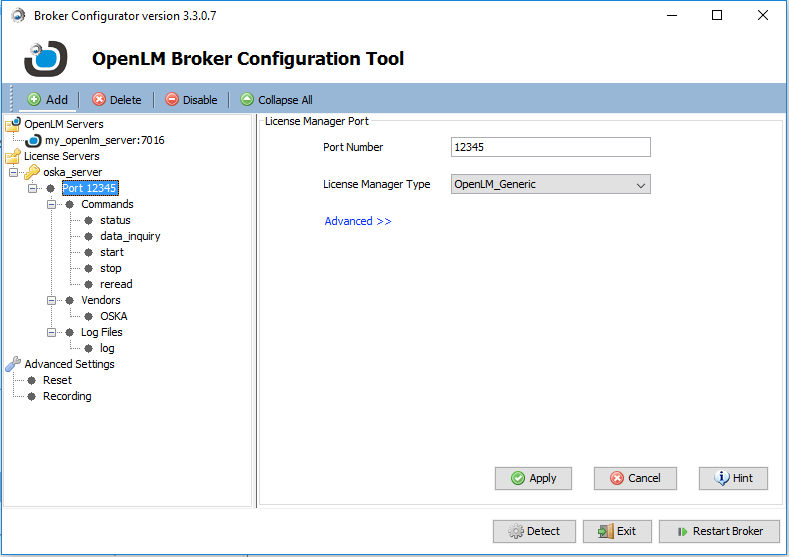Collapse the Port 12345 tree node
The width and height of the screenshot is (789, 557).
32,188
